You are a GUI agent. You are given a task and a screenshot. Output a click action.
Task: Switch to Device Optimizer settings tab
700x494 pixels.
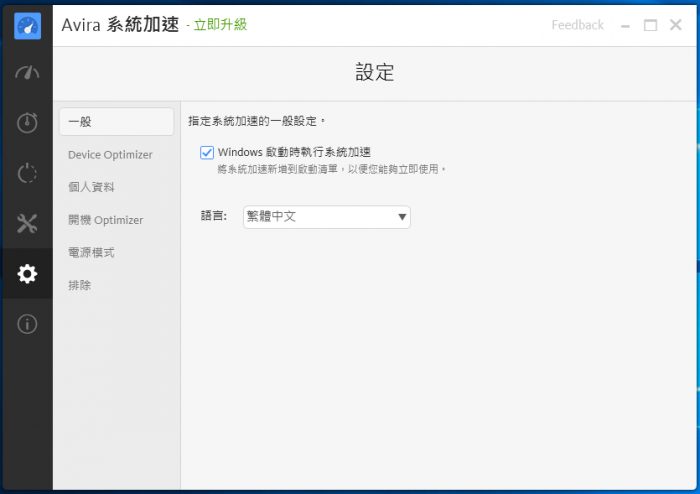(x=110, y=155)
